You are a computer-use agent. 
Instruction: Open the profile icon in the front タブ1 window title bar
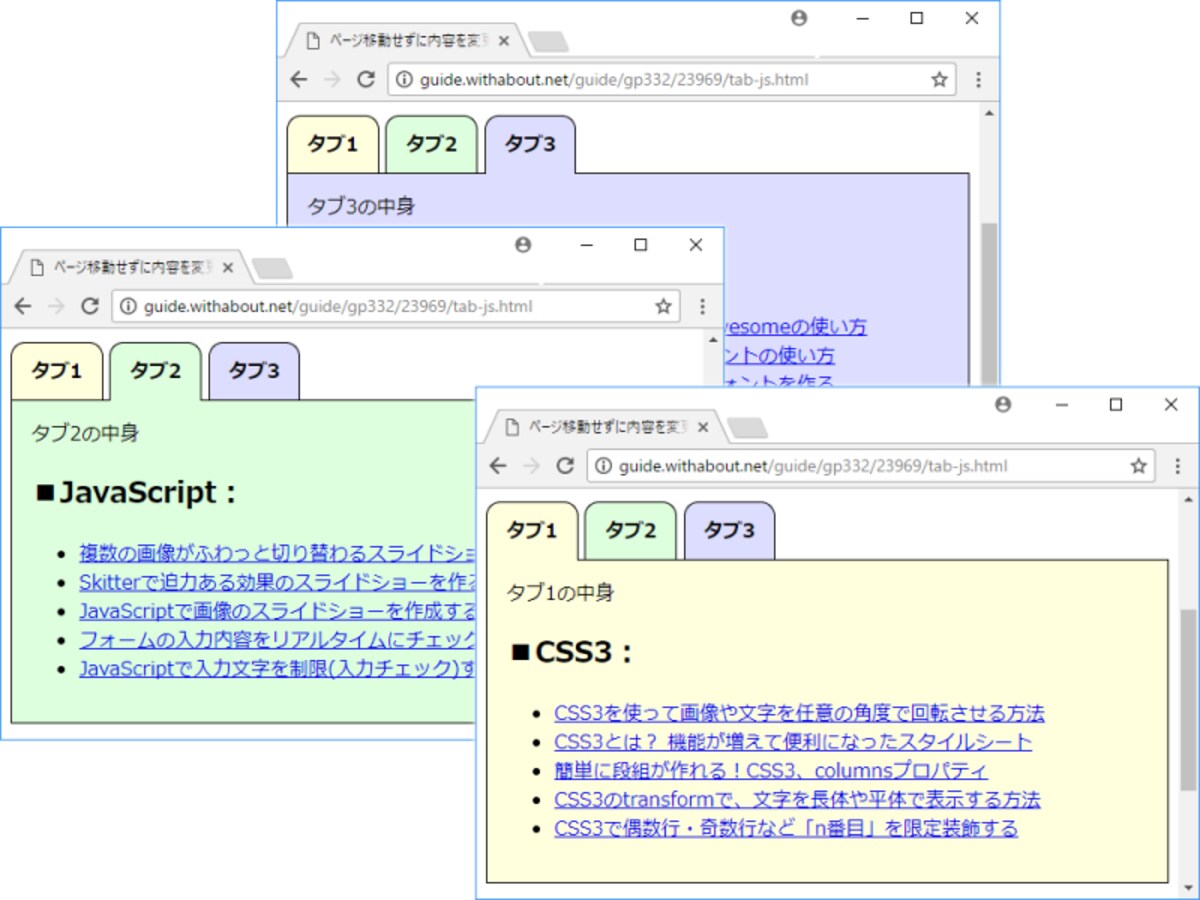click(x=1003, y=404)
